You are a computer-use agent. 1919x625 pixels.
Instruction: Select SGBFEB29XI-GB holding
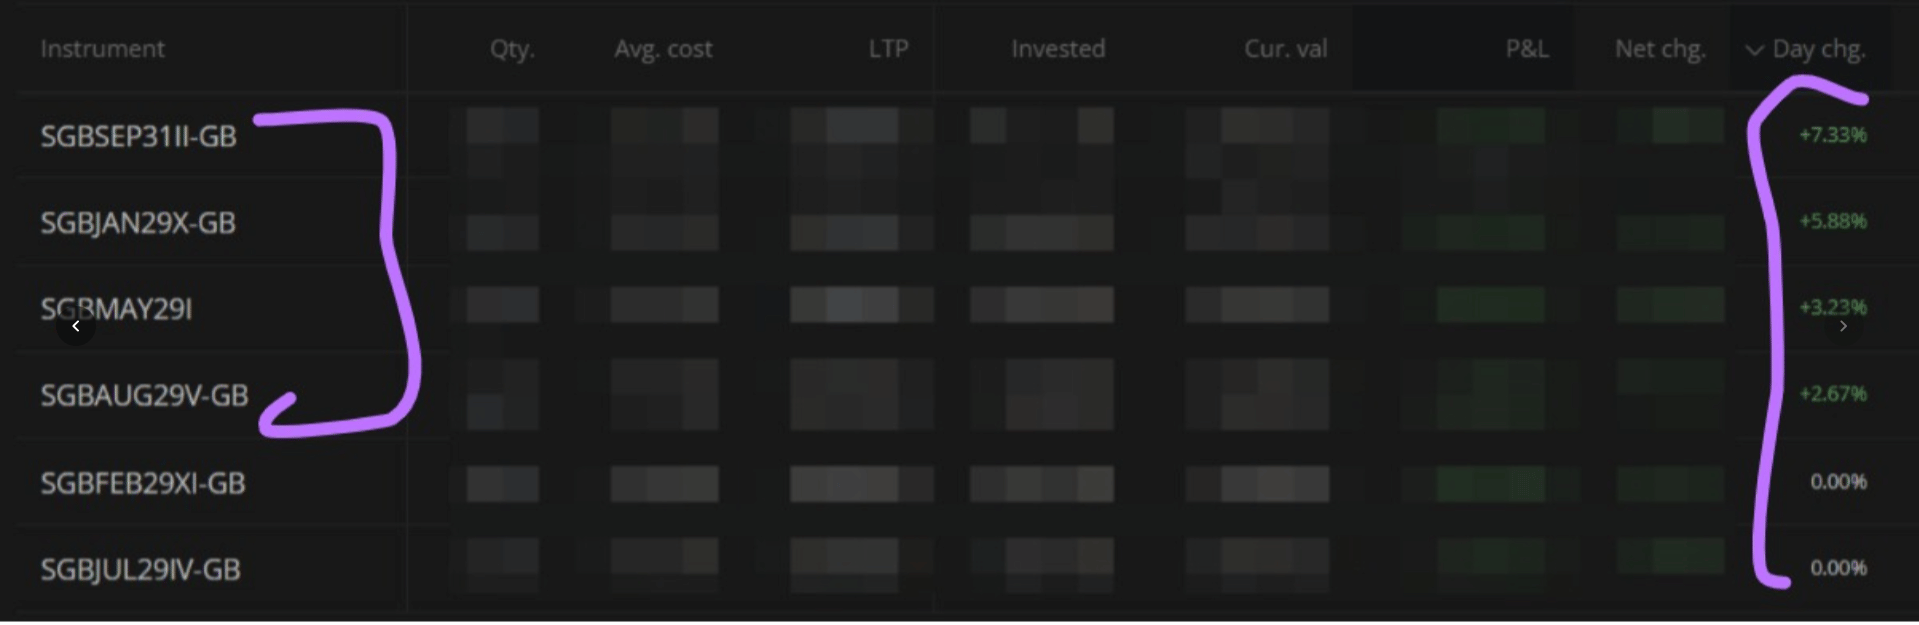click(143, 483)
